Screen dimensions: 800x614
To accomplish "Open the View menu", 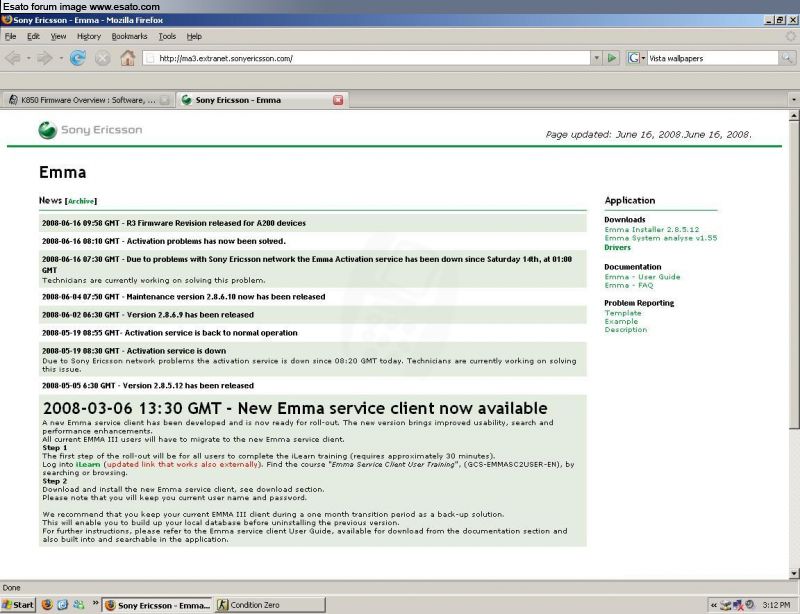I will click(58, 36).
